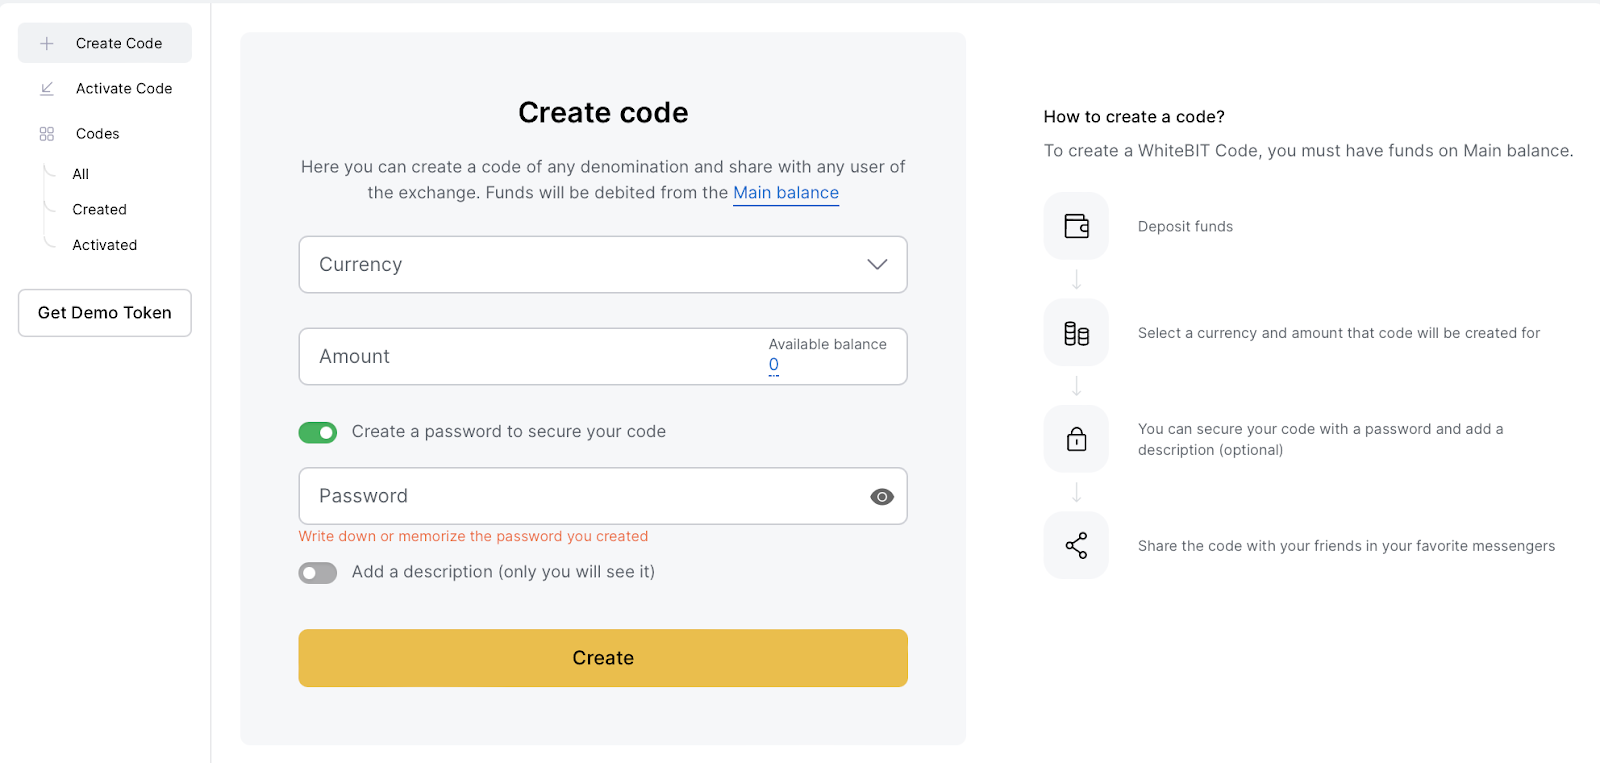1600x763 pixels.
Task: Open the Created codes list
Action: pyautogui.click(x=100, y=210)
